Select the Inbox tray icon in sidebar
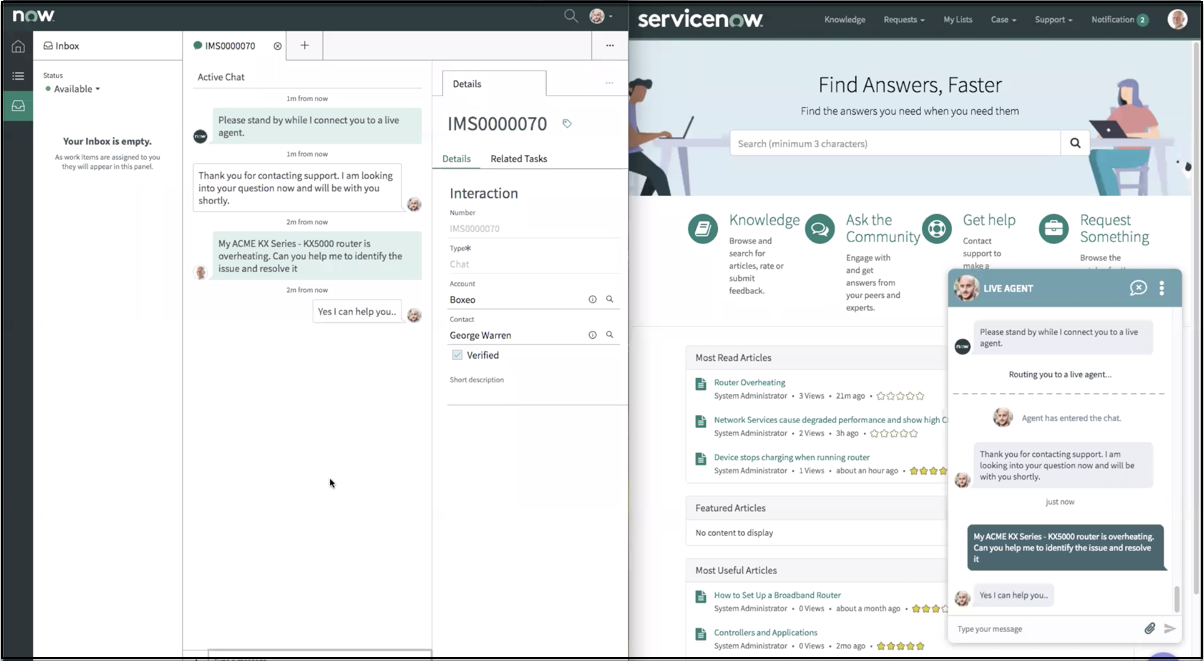This screenshot has height=661, width=1204. (x=18, y=105)
